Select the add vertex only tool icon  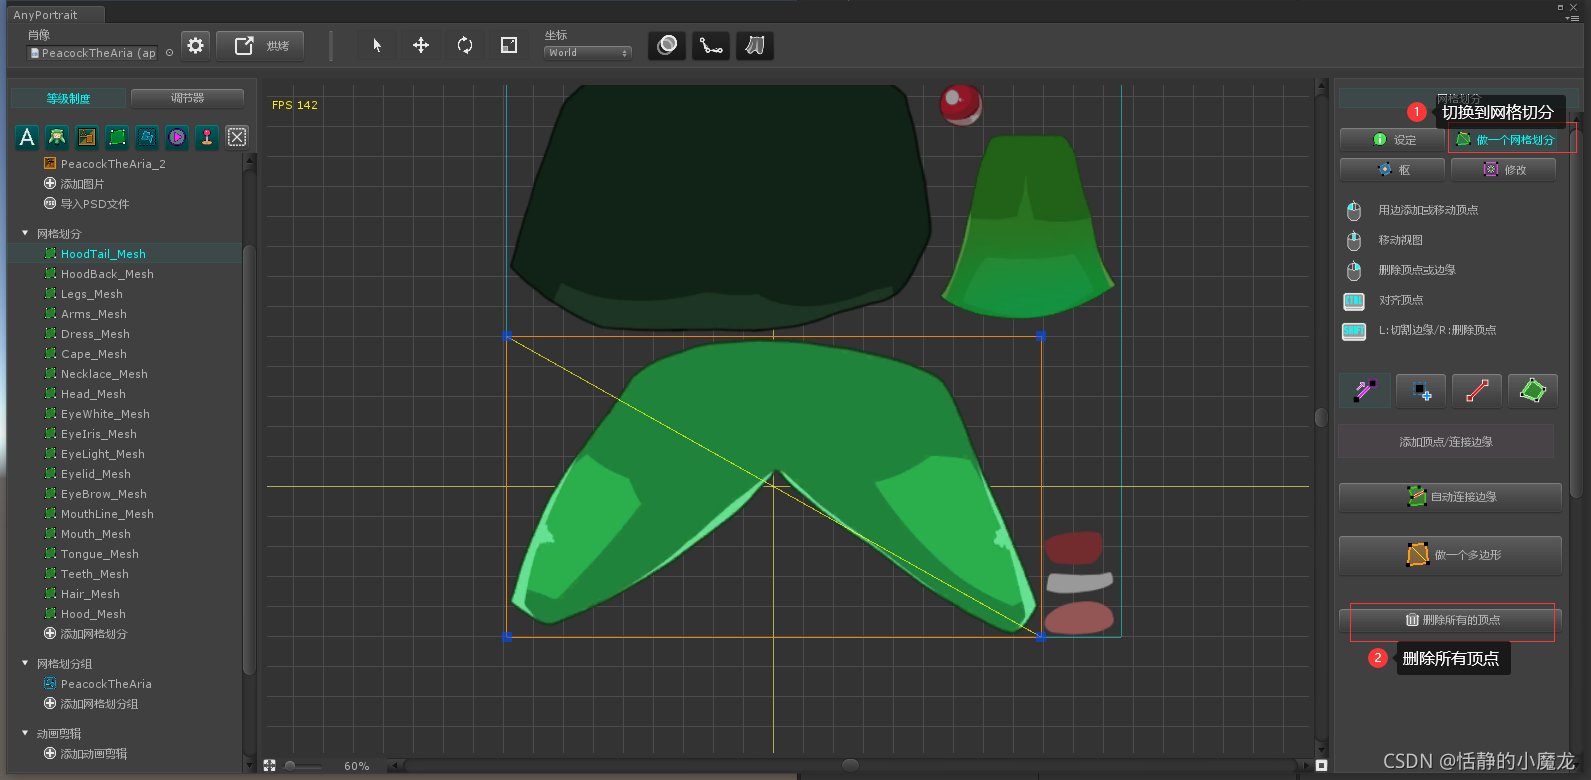[x=1421, y=391]
